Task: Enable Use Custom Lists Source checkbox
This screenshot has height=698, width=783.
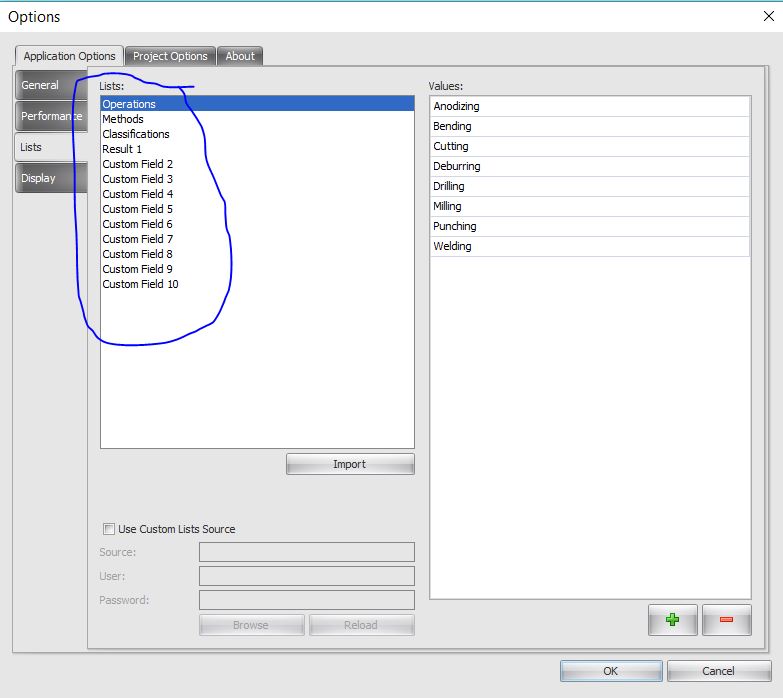Action: (109, 529)
